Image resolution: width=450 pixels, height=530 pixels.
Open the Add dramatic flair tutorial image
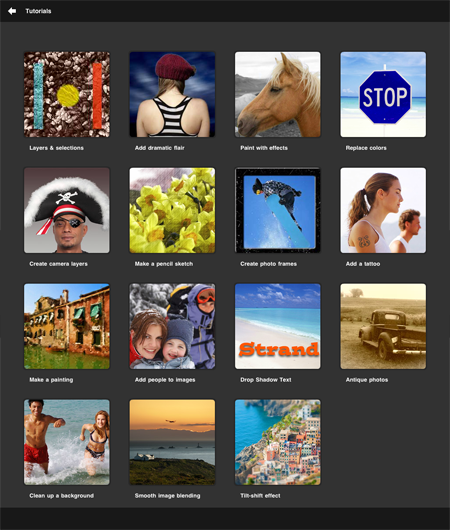click(x=172, y=94)
